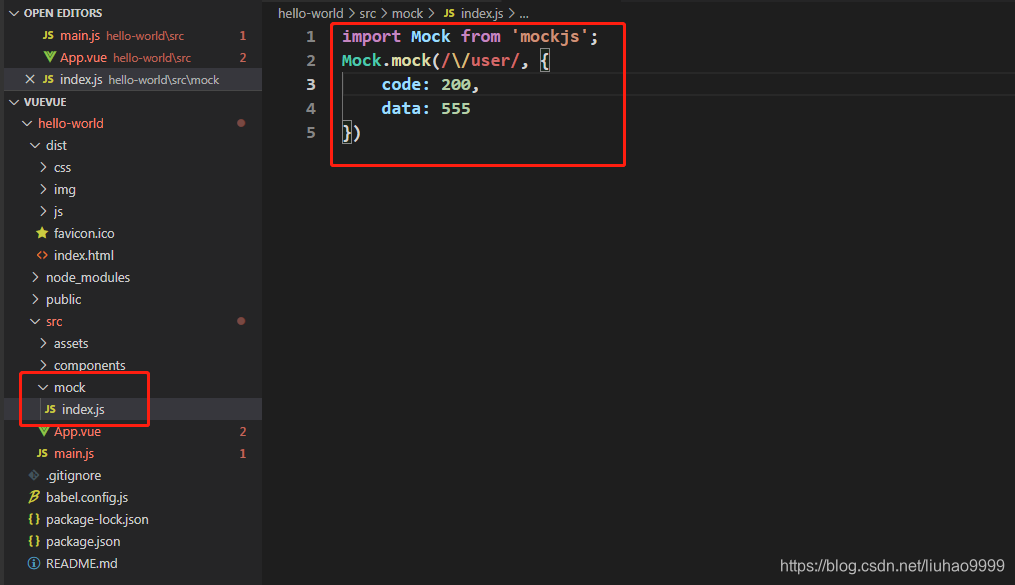
Task: Collapse the OPEN EDITORS section
Action: [15, 13]
